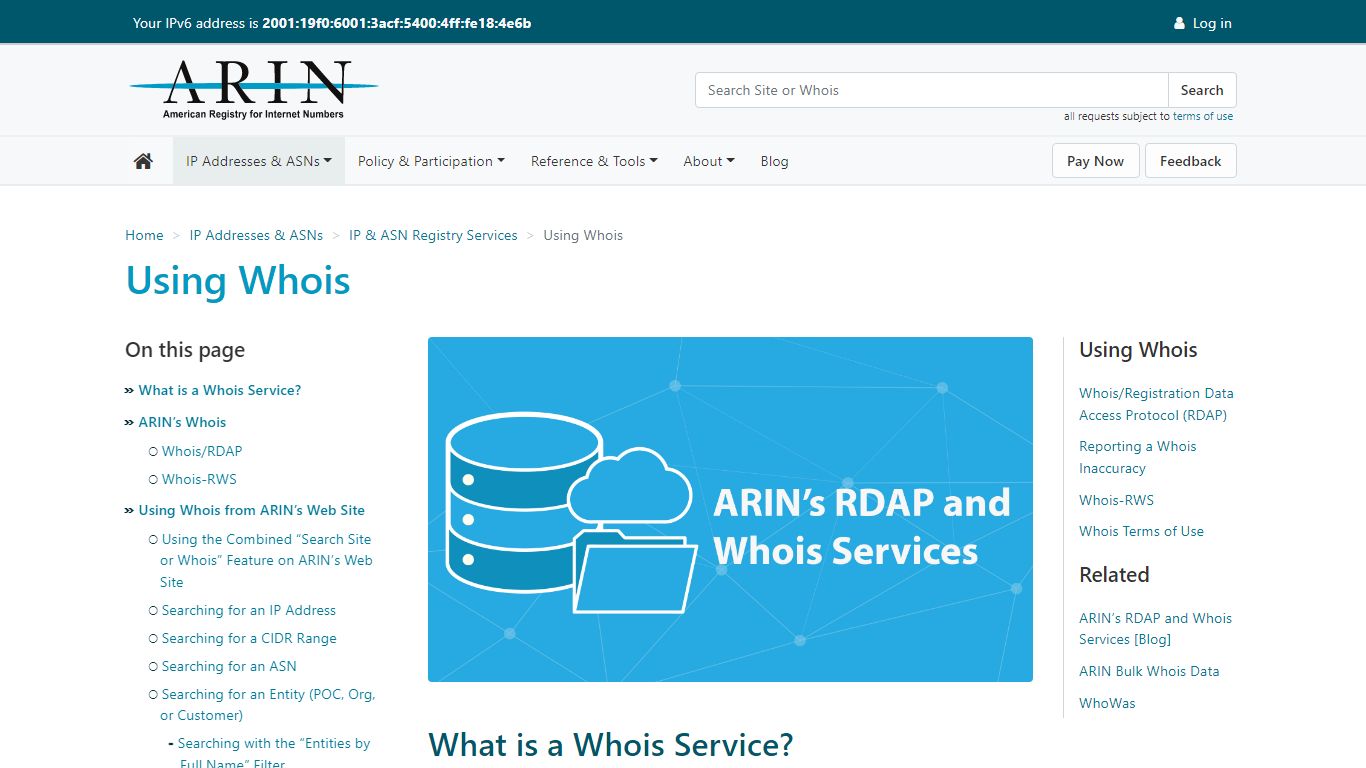Screen dimensions: 1366x768
Task: Click the Pay Now button
Action: point(1095,161)
